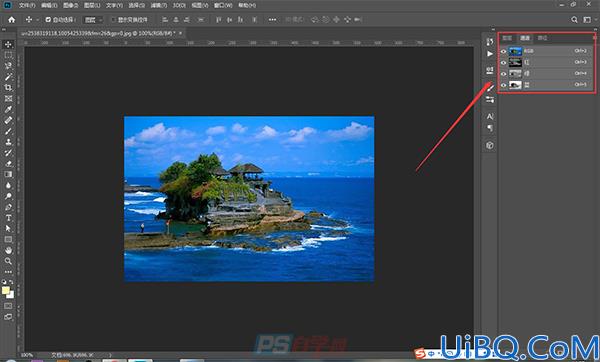
Task: Open the Adjustments sliders panel icon
Action: [x=490, y=100]
